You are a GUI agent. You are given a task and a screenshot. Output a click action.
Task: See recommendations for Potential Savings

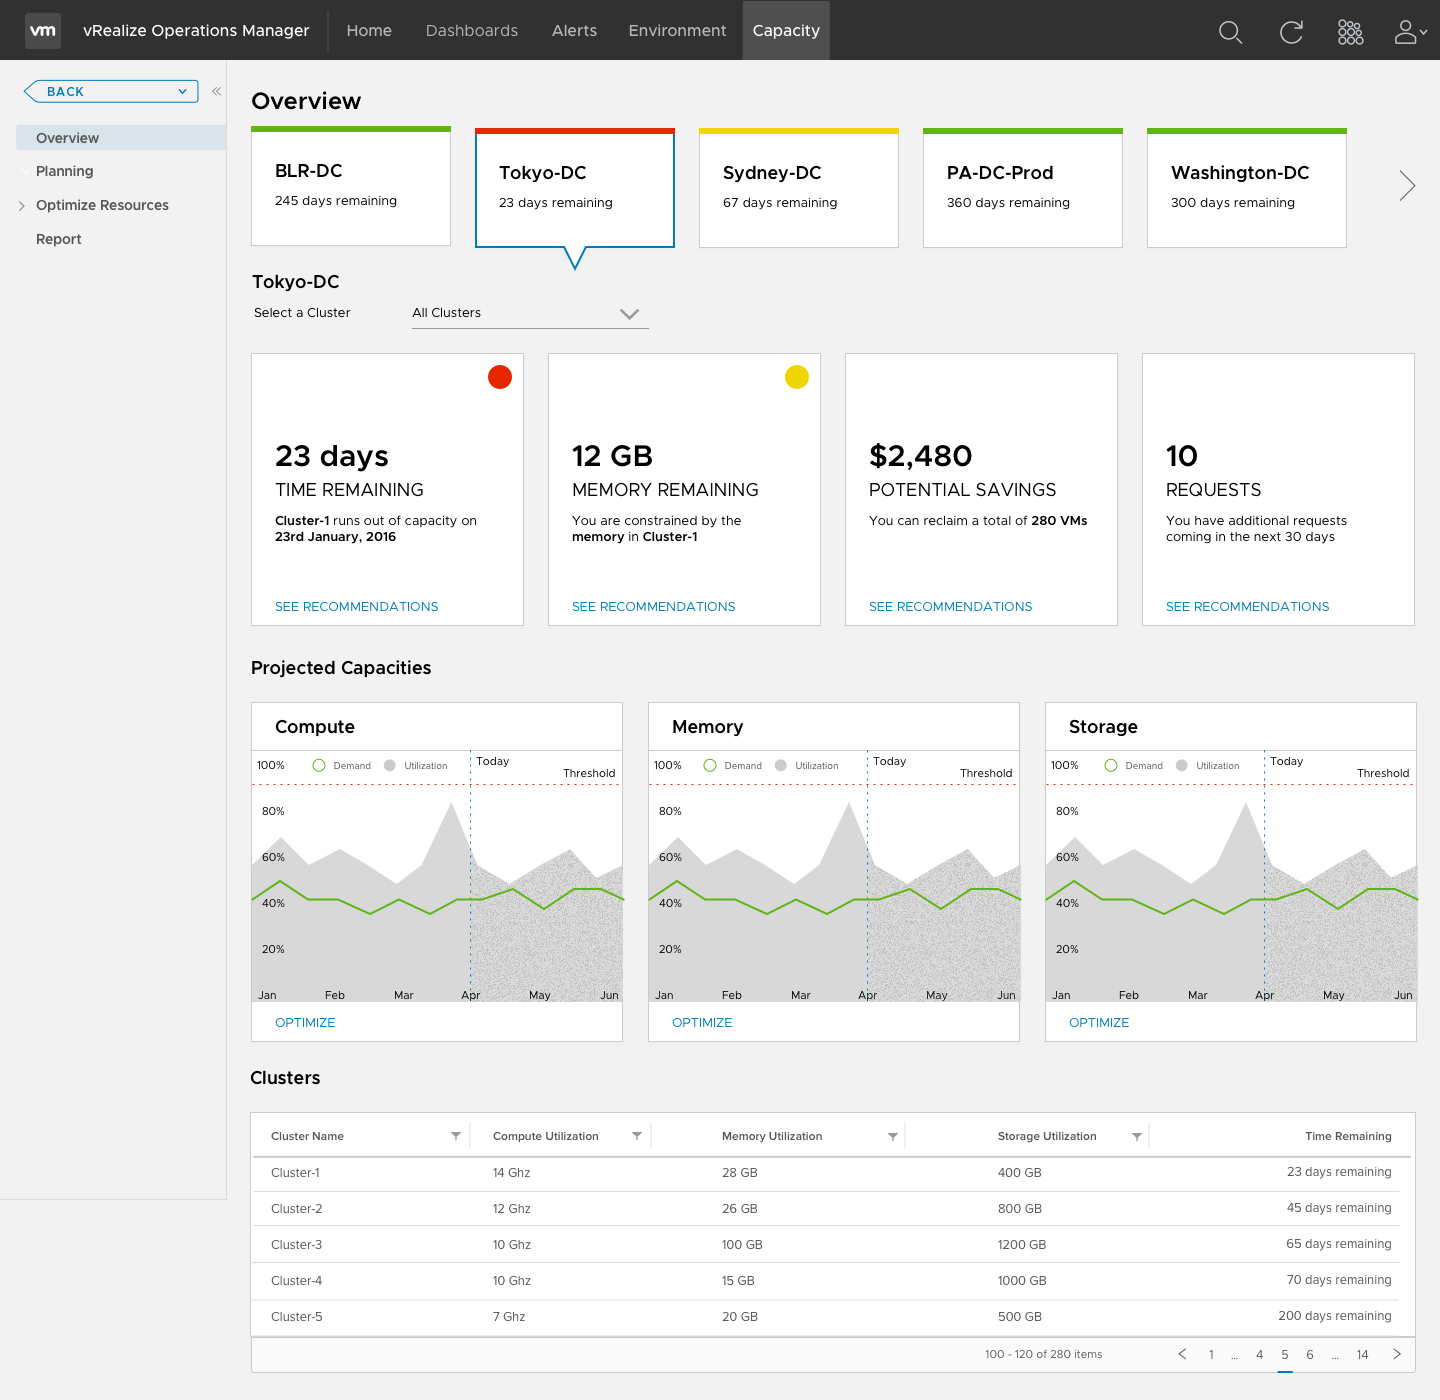coord(950,607)
